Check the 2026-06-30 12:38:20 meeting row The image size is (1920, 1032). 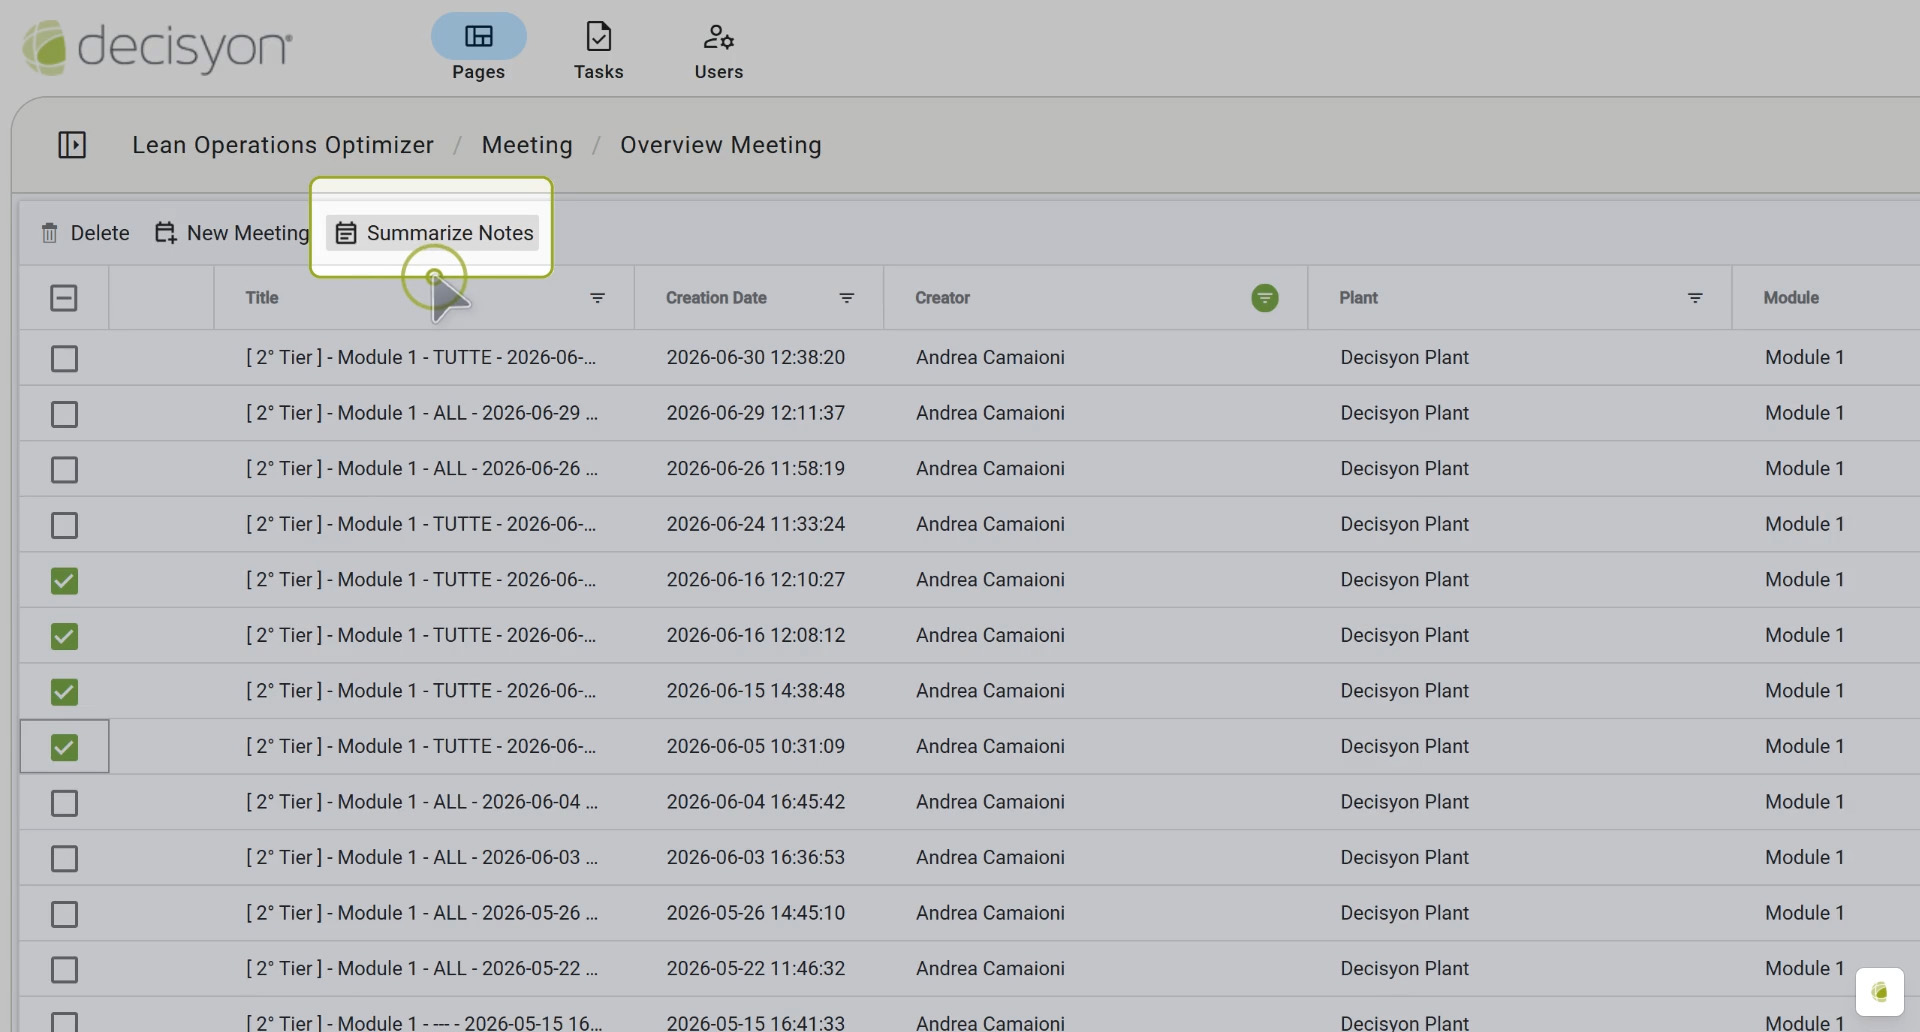click(64, 358)
